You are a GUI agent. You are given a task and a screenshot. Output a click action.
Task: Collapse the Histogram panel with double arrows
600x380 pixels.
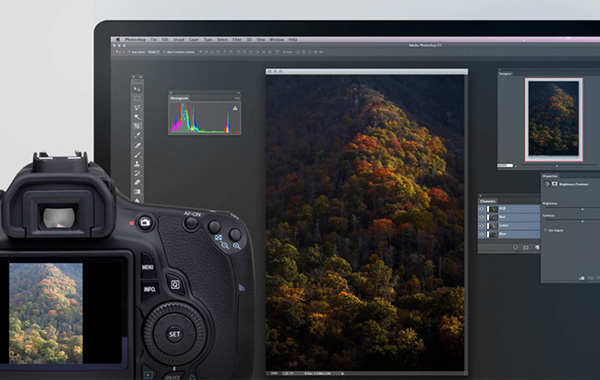click(238, 93)
